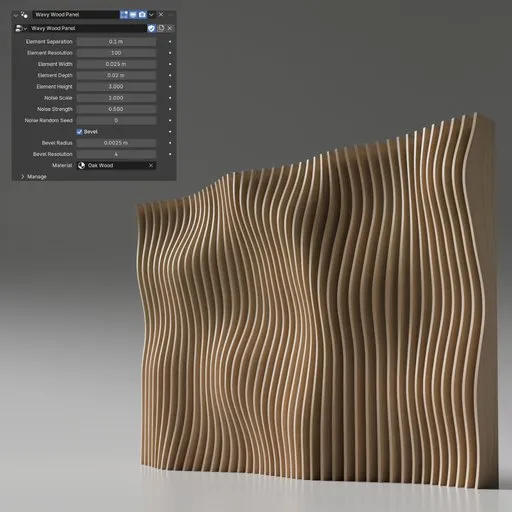Collapse the Wavy Wood Panel modifier

click(16, 15)
